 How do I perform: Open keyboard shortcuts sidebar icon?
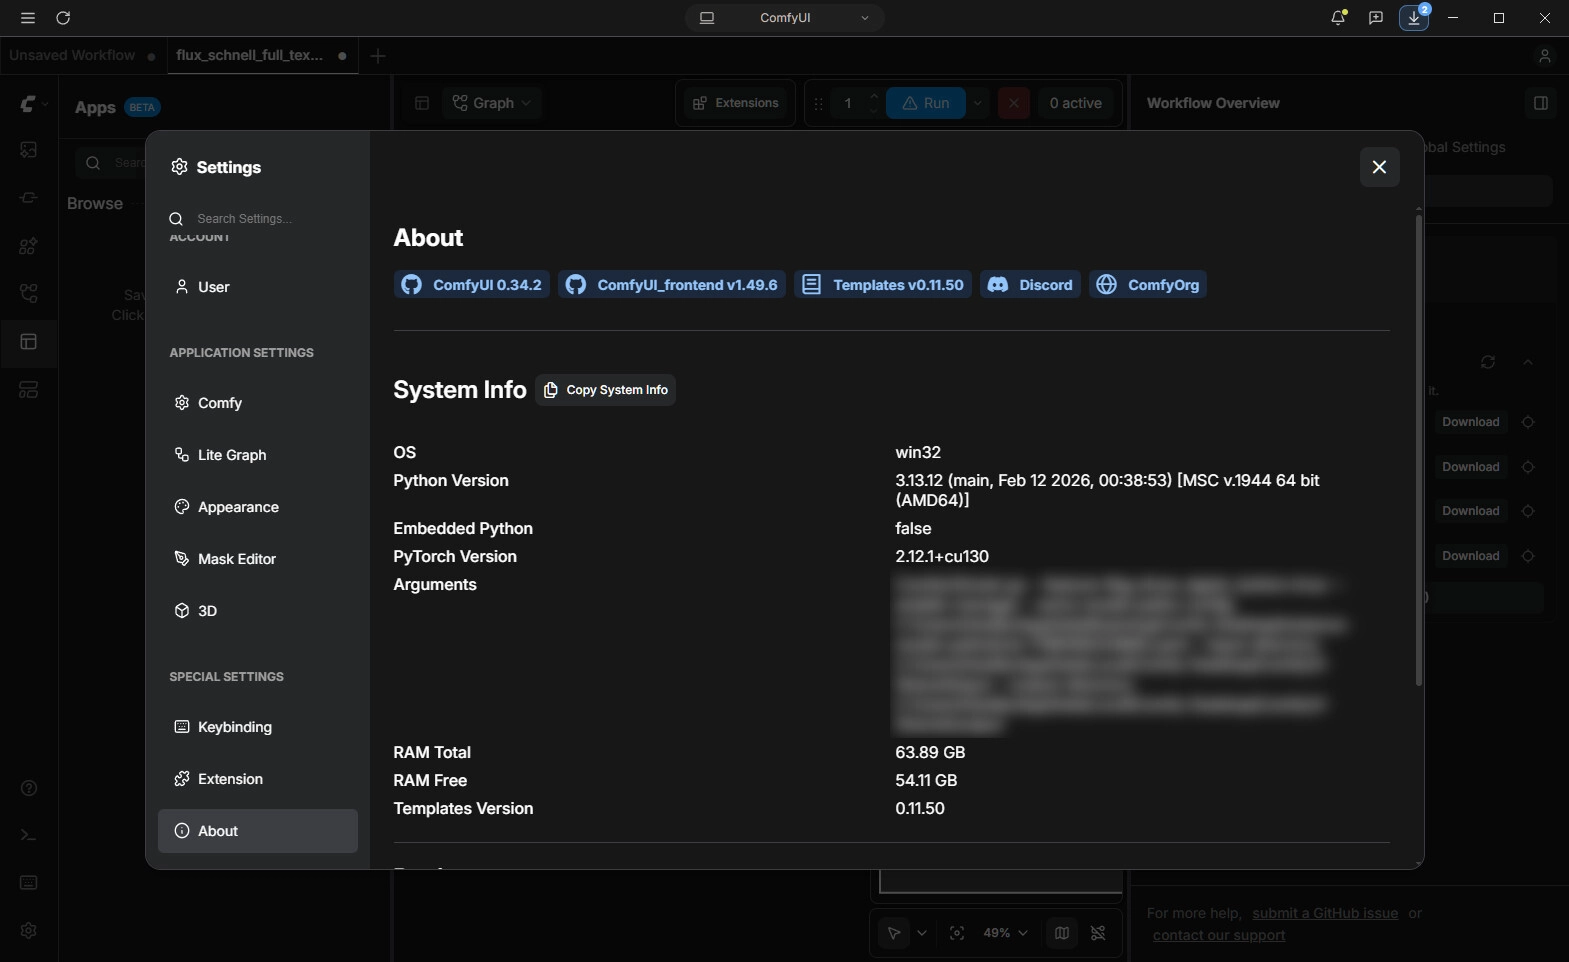tap(29, 883)
